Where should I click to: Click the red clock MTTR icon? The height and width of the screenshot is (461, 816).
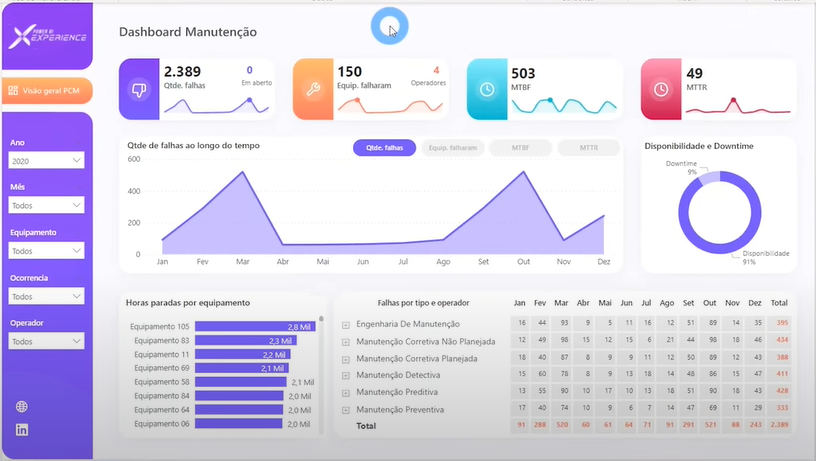coord(660,89)
